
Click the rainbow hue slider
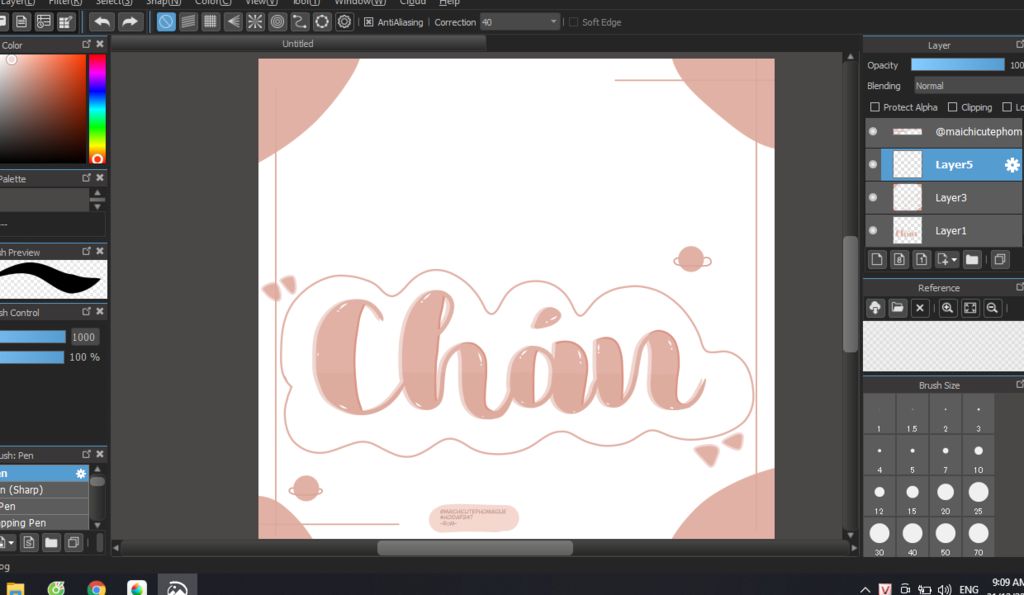pyautogui.click(x=97, y=109)
